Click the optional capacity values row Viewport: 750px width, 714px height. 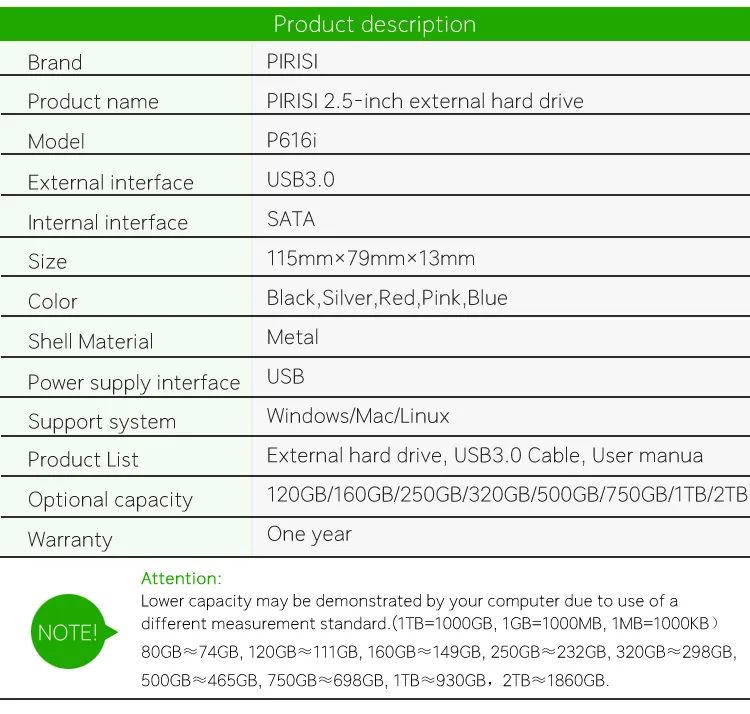507,494
